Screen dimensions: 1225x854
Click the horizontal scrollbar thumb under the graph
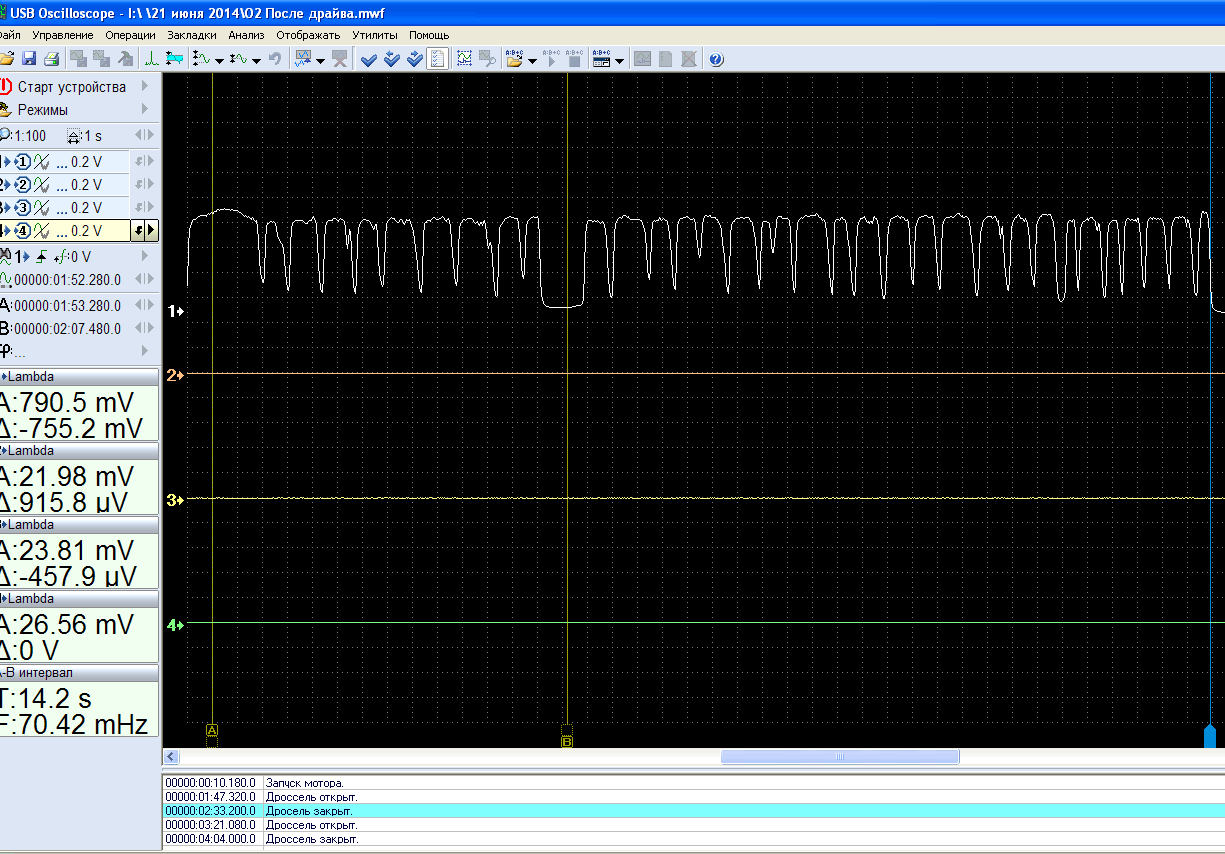pos(838,758)
